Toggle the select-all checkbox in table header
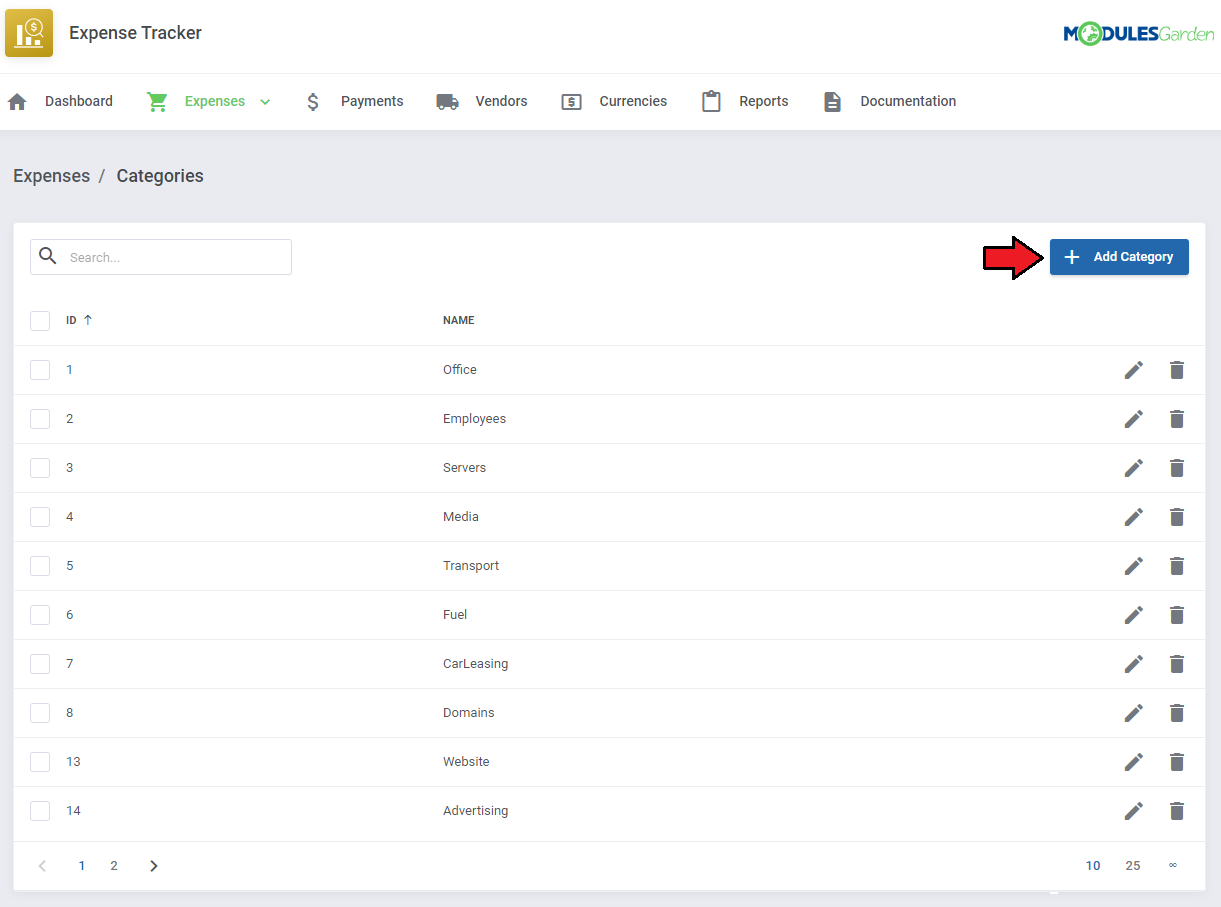Image resolution: width=1221 pixels, height=907 pixels. click(x=40, y=321)
